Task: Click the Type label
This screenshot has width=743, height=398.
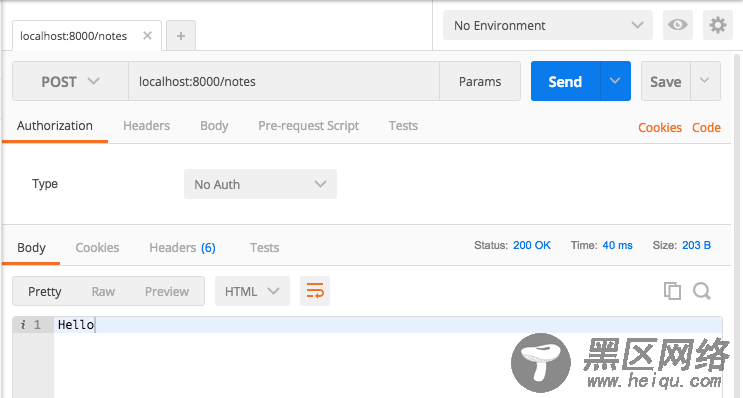Action: (x=45, y=184)
